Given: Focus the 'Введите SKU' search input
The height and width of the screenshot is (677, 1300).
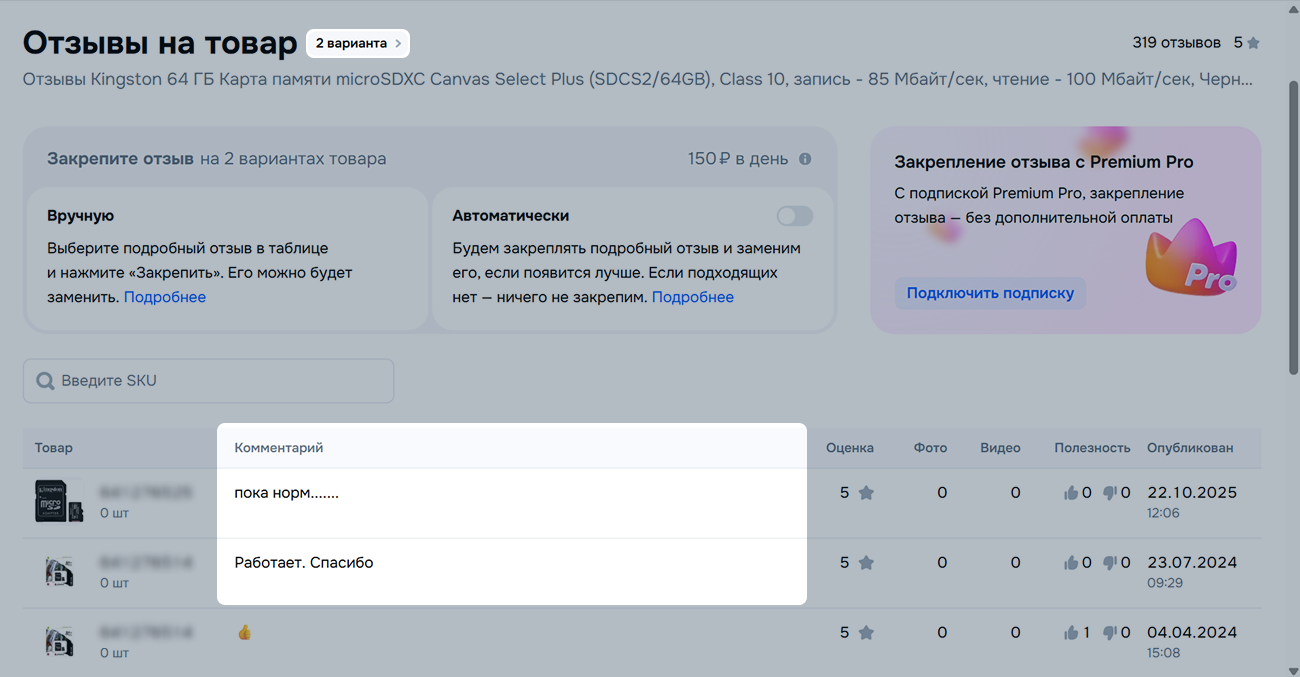Looking at the screenshot, I should point(220,381).
